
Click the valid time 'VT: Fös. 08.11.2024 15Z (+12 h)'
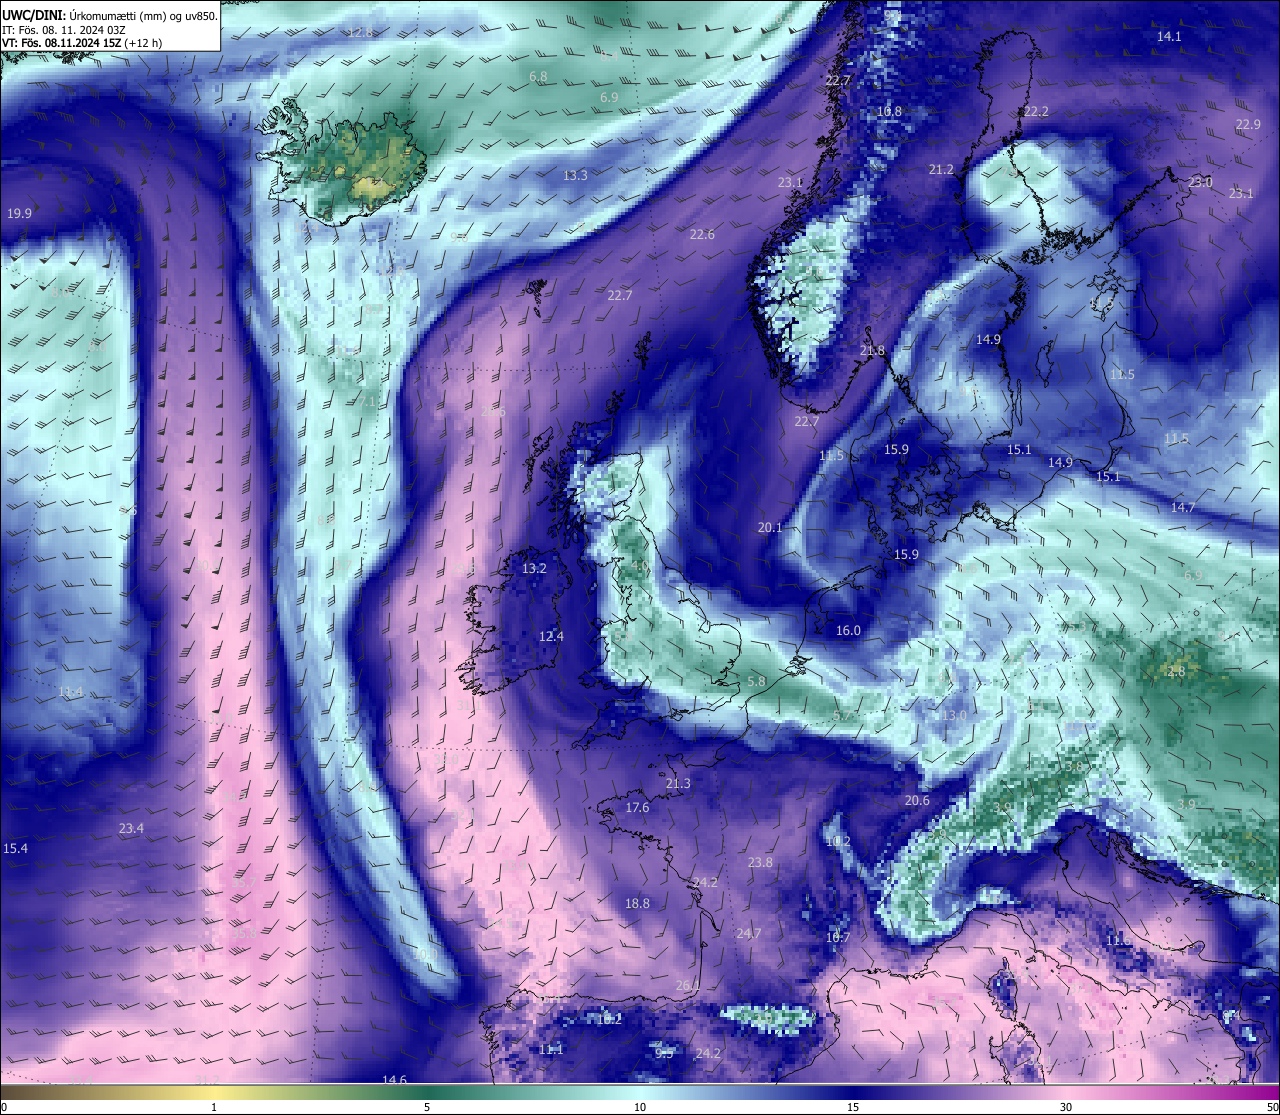pos(82,43)
